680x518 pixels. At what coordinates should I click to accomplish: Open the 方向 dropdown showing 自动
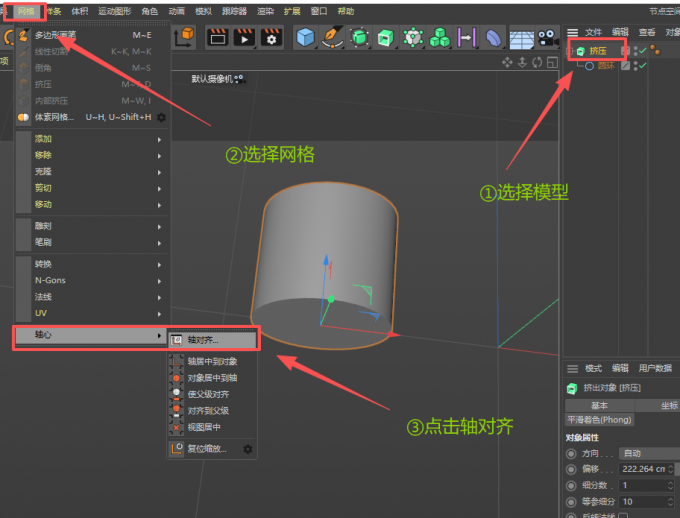pos(649,454)
